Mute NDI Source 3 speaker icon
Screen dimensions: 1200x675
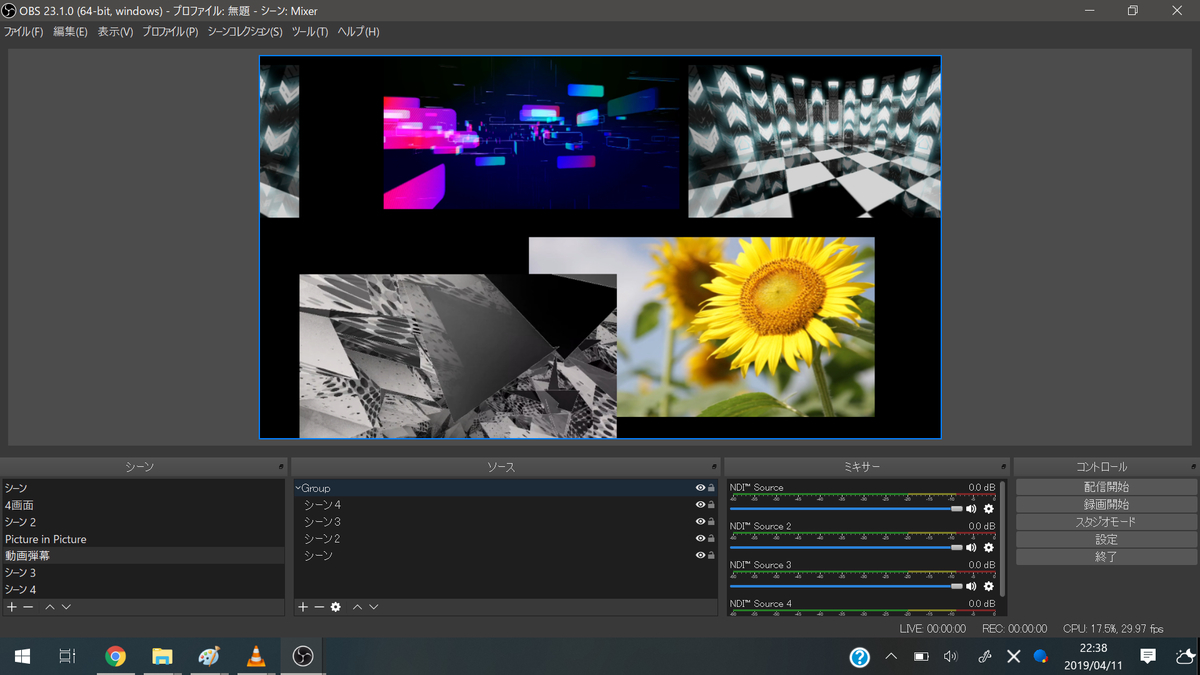click(x=971, y=586)
